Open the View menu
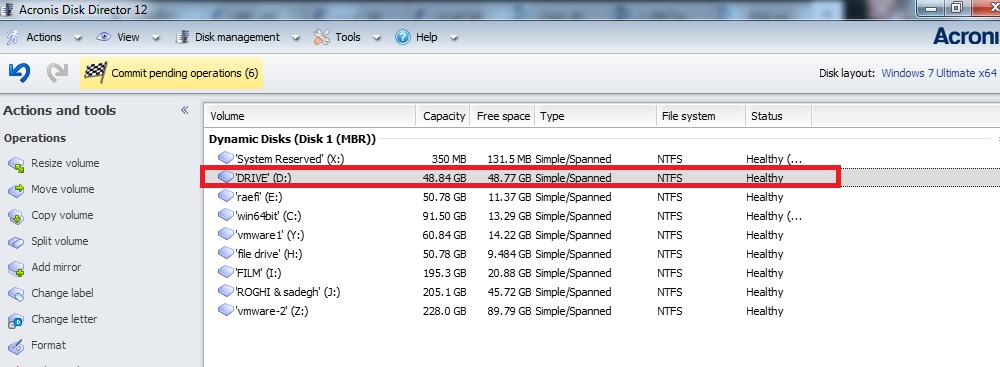The width and height of the screenshot is (1000, 367). pyautogui.click(x=128, y=37)
